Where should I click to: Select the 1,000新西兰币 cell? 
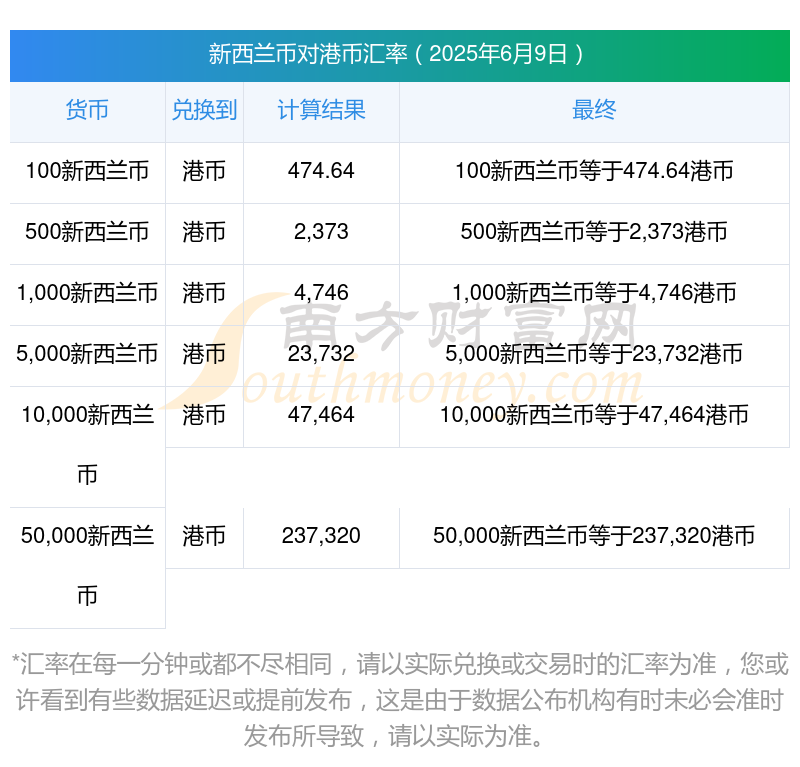[x=87, y=293]
